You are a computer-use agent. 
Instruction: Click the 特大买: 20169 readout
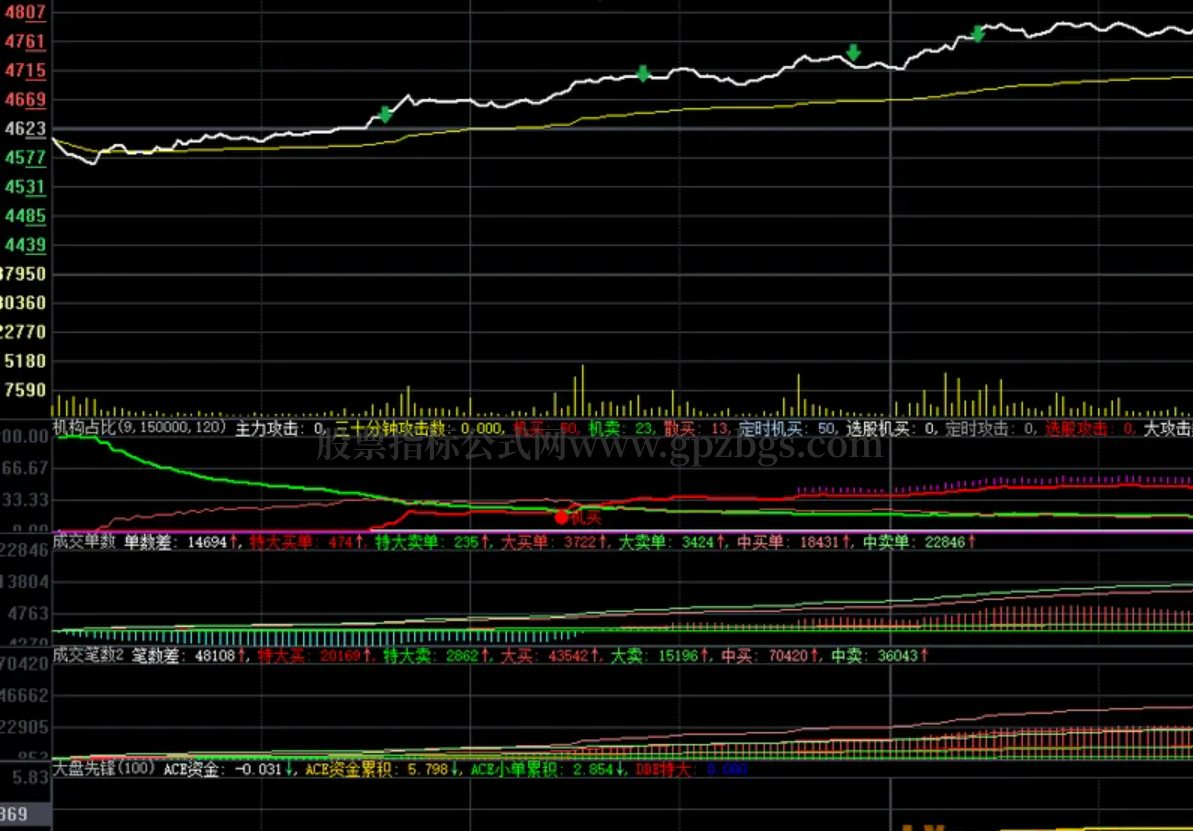pos(315,655)
